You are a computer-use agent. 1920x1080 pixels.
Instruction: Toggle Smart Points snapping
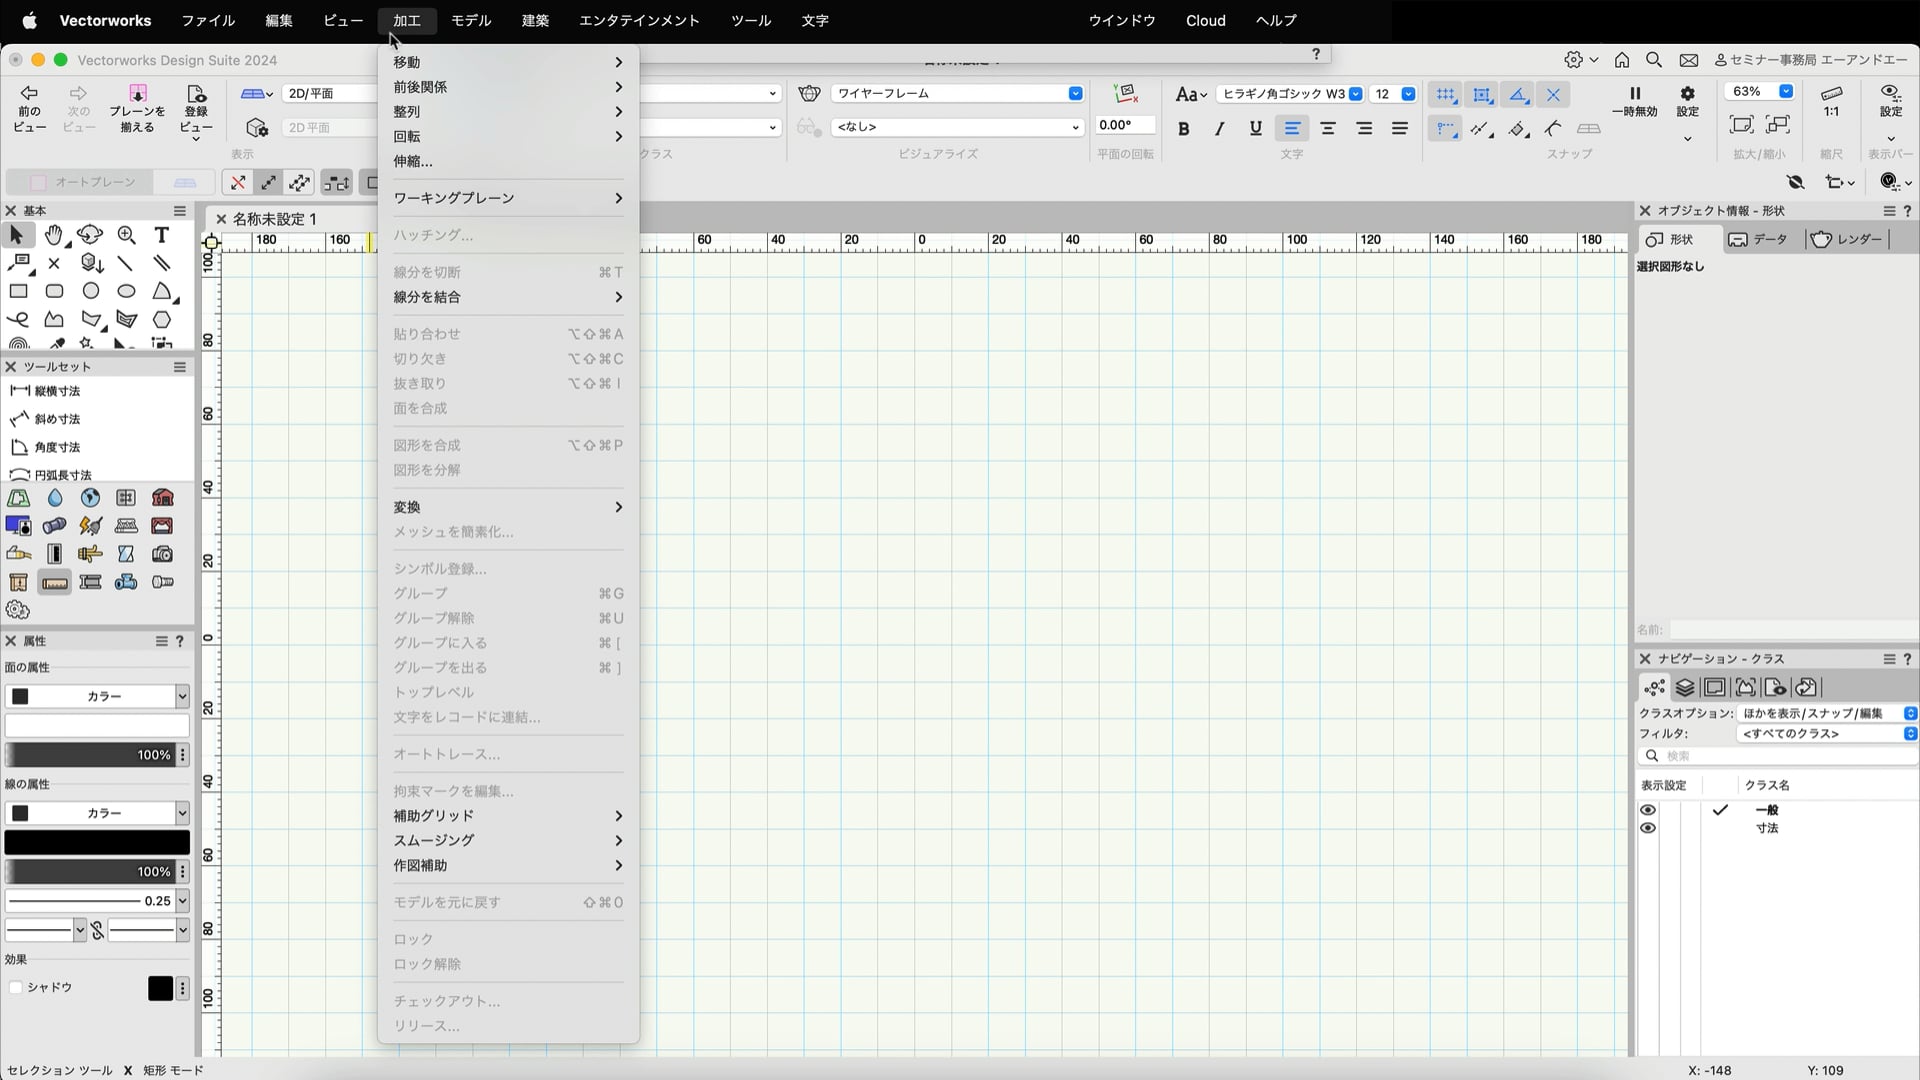[1446, 129]
